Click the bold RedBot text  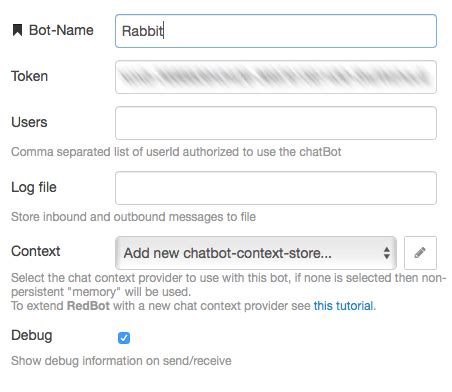(88, 306)
